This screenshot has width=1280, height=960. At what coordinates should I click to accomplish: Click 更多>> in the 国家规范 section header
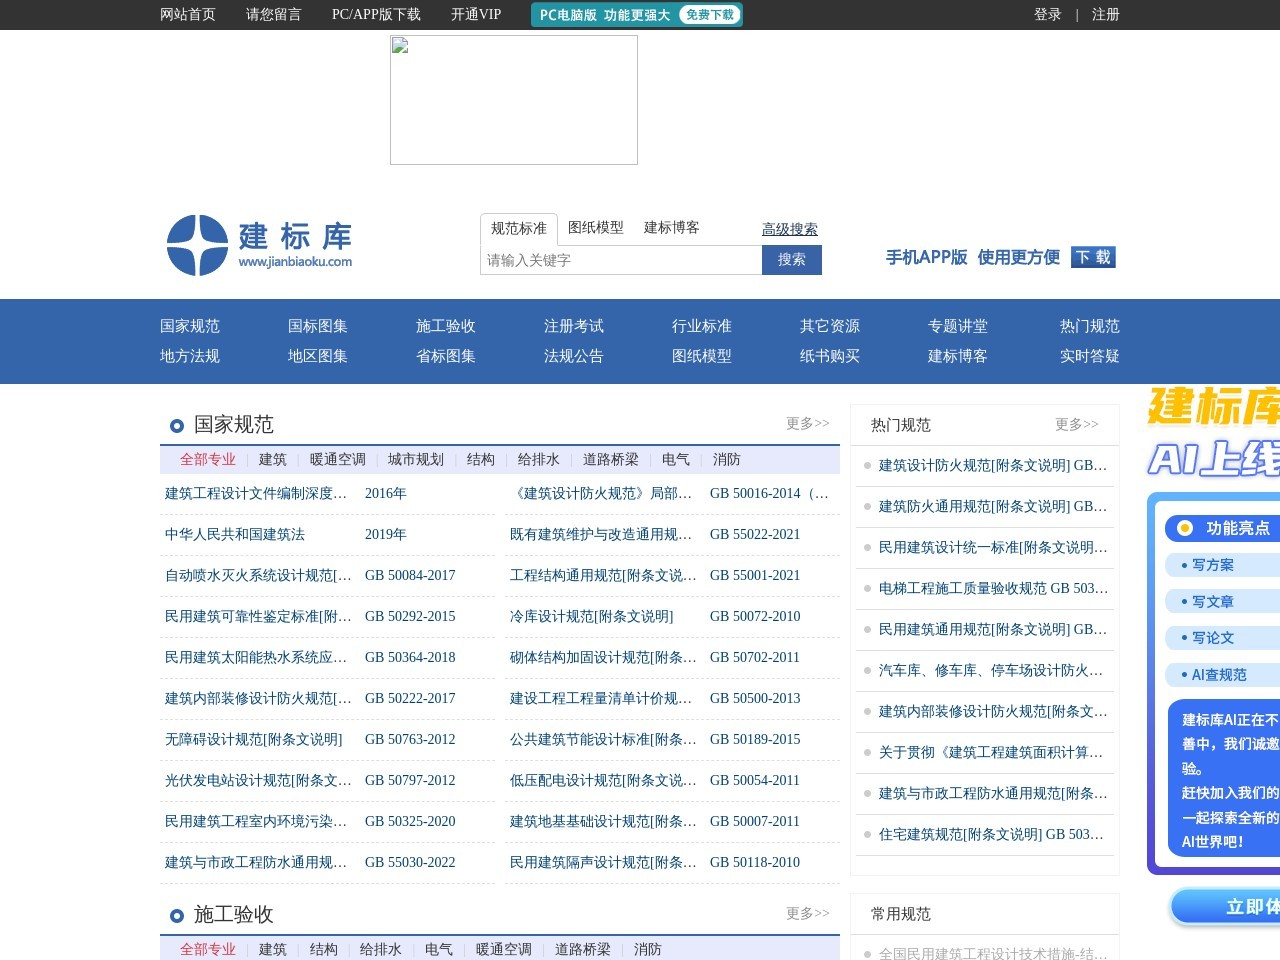point(808,424)
